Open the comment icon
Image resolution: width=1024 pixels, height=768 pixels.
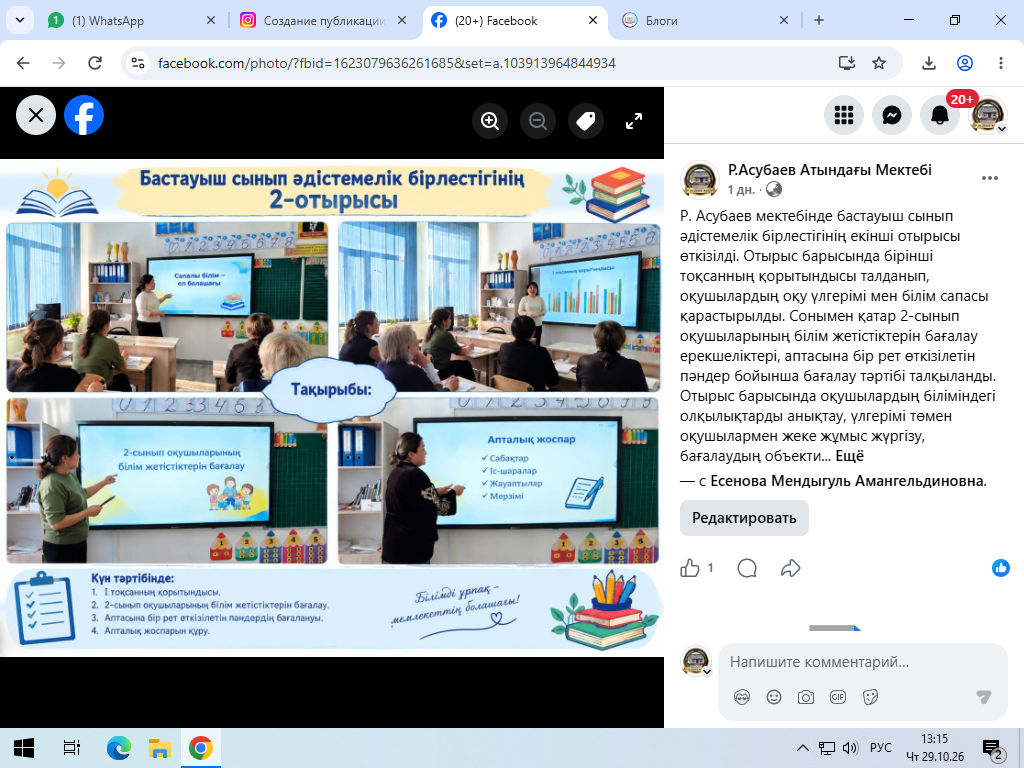pyautogui.click(x=746, y=568)
